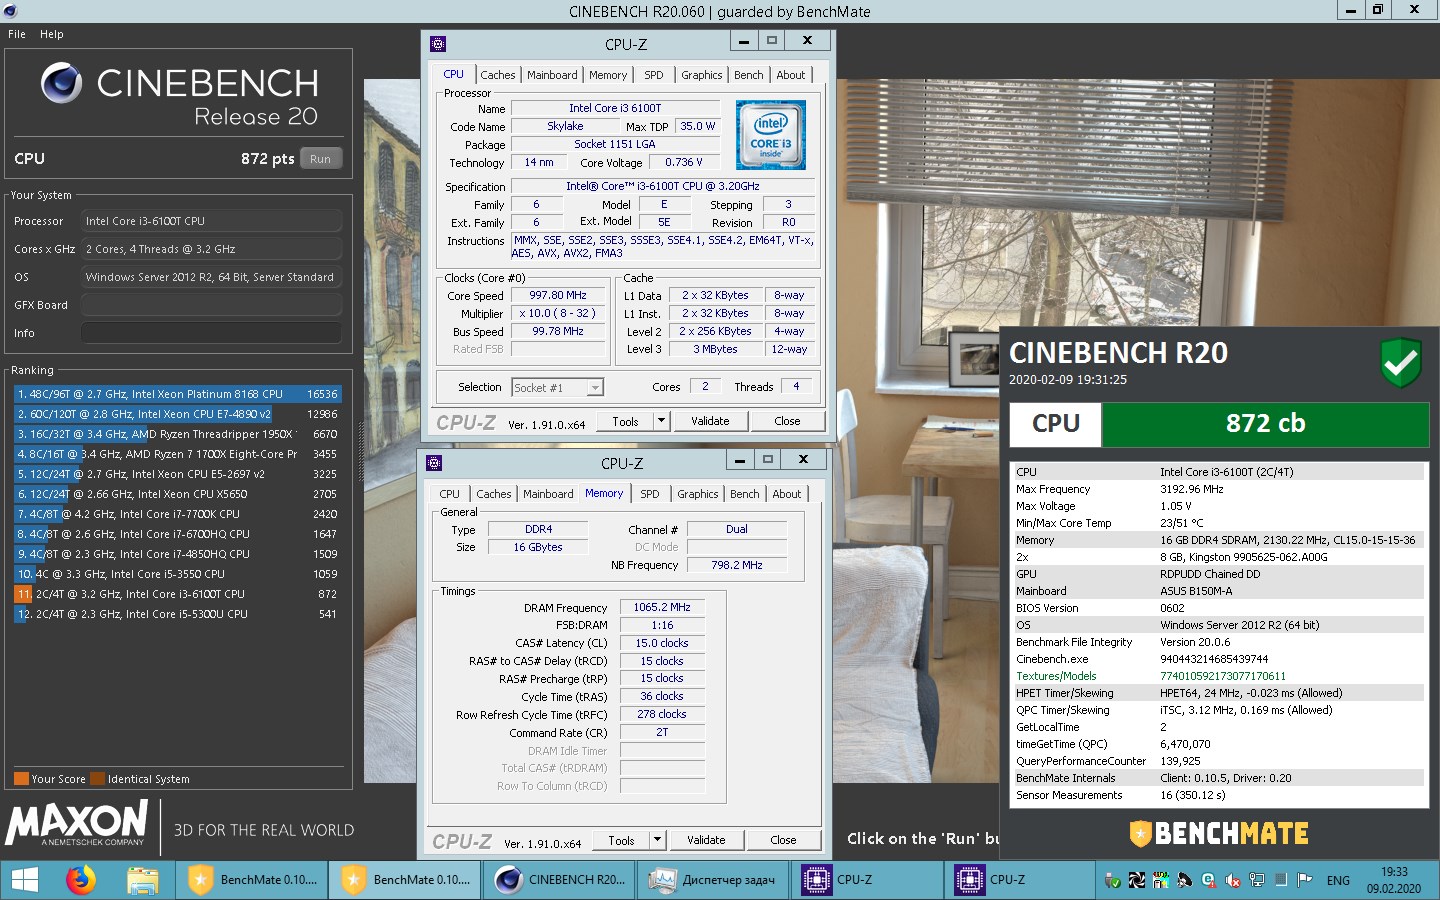Click the Safely Remove Hardware tray icon
This screenshot has width=1440, height=900.
pos(1113,880)
